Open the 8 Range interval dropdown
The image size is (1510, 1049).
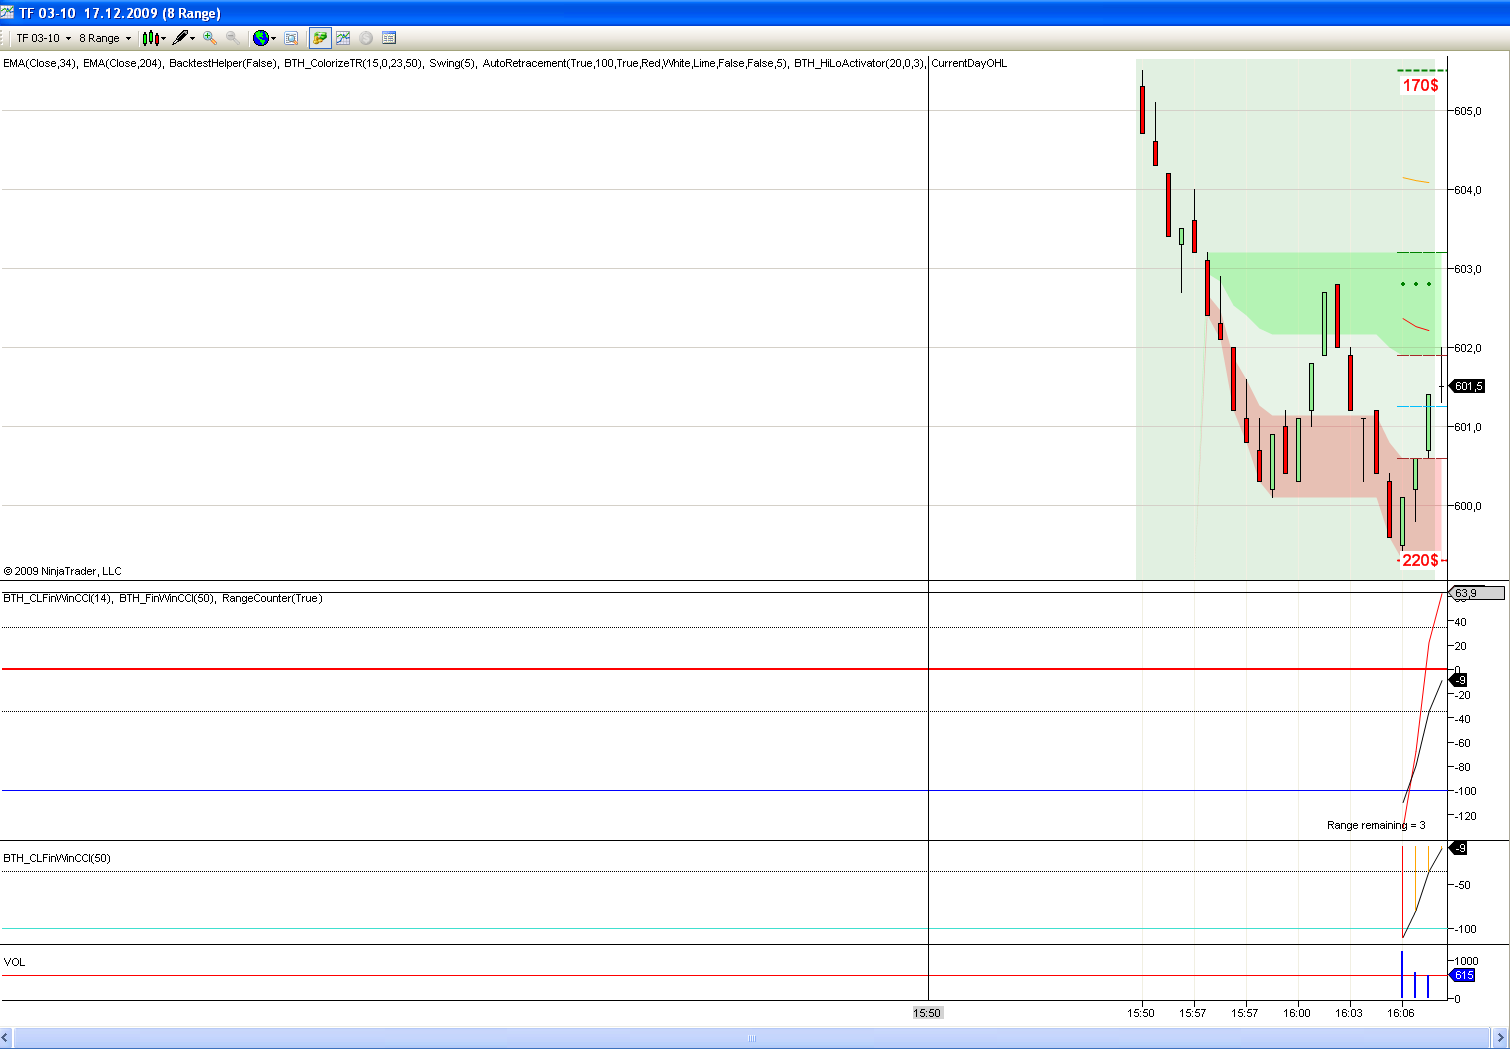pos(105,38)
